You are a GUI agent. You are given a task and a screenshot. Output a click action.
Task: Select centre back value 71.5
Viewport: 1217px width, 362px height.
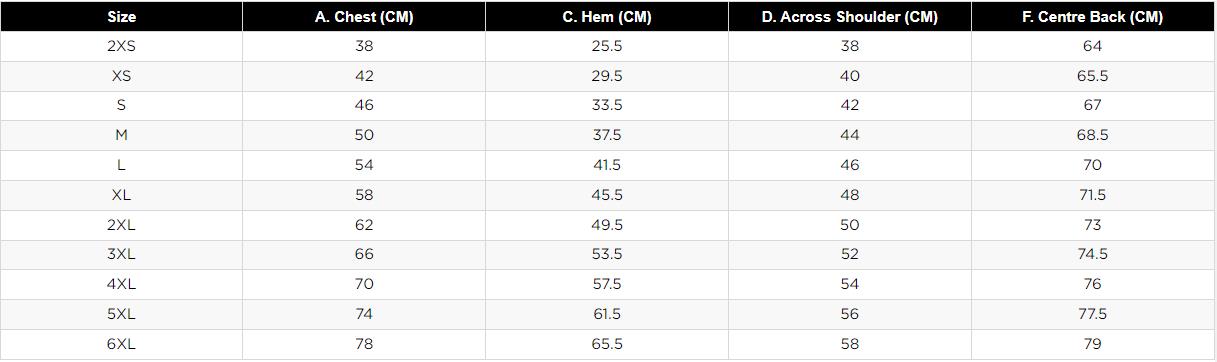[1093, 195]
